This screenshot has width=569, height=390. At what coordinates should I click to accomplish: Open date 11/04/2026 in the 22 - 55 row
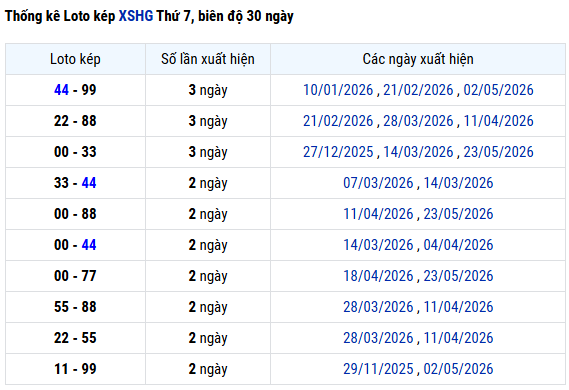coord(458,338)
